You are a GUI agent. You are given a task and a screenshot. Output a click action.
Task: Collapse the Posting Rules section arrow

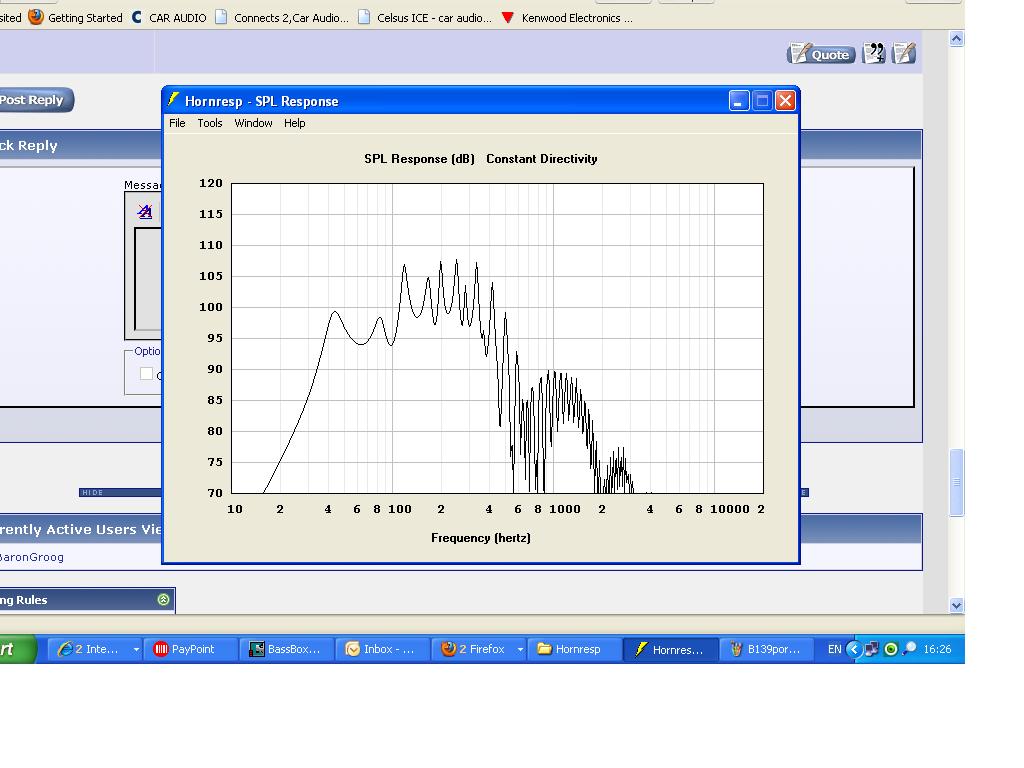(163, 600)
